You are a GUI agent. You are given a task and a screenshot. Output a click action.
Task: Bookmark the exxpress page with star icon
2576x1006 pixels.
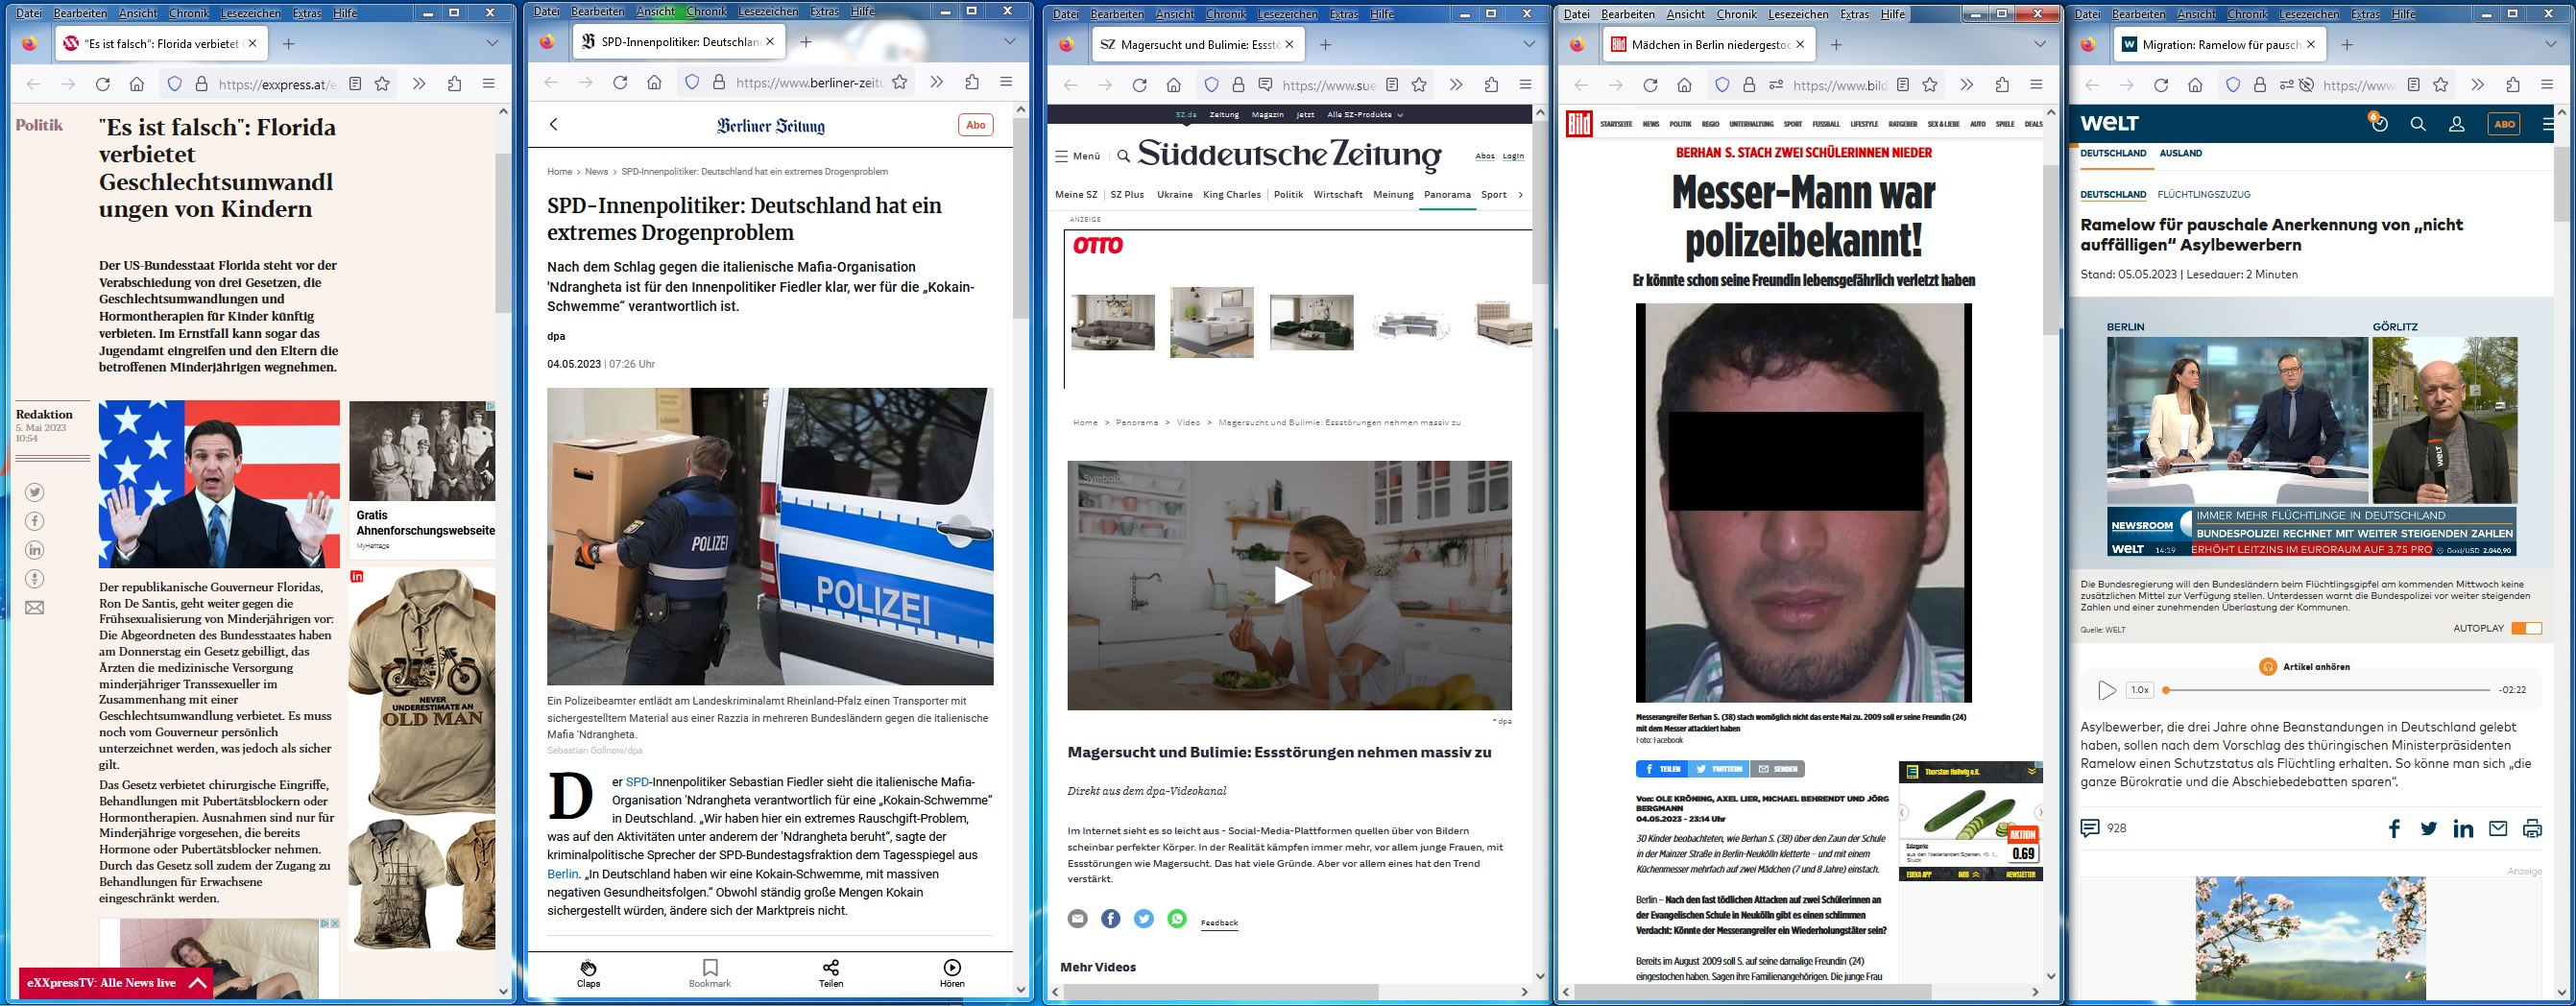tap(382, 85)
